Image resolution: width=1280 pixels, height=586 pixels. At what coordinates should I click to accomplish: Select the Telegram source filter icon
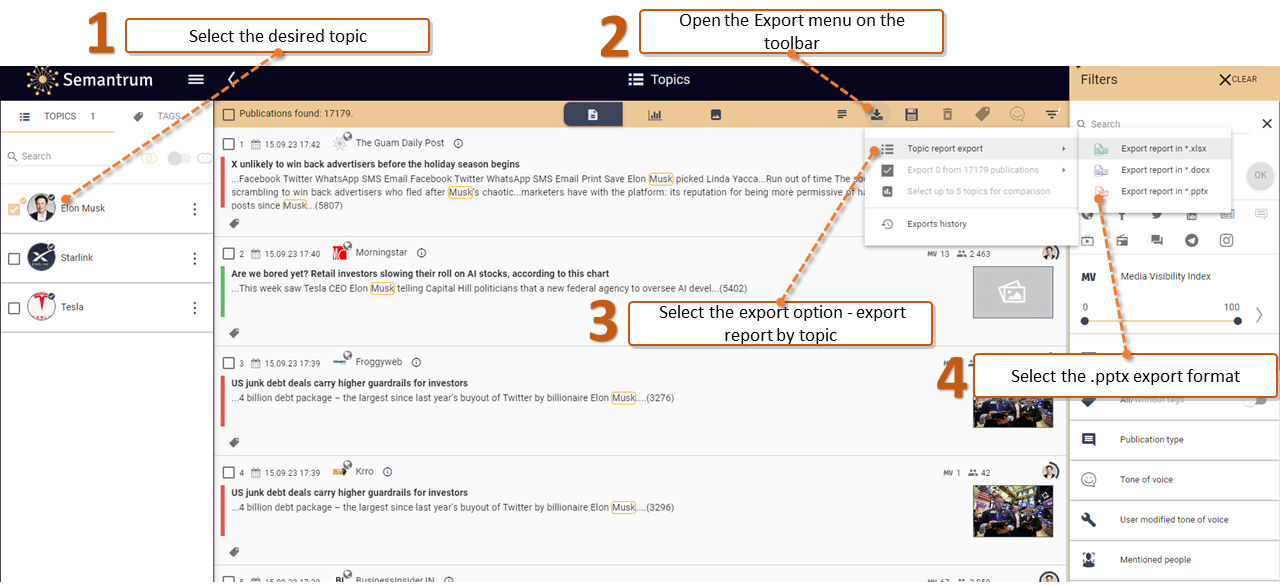point(1192,240)
